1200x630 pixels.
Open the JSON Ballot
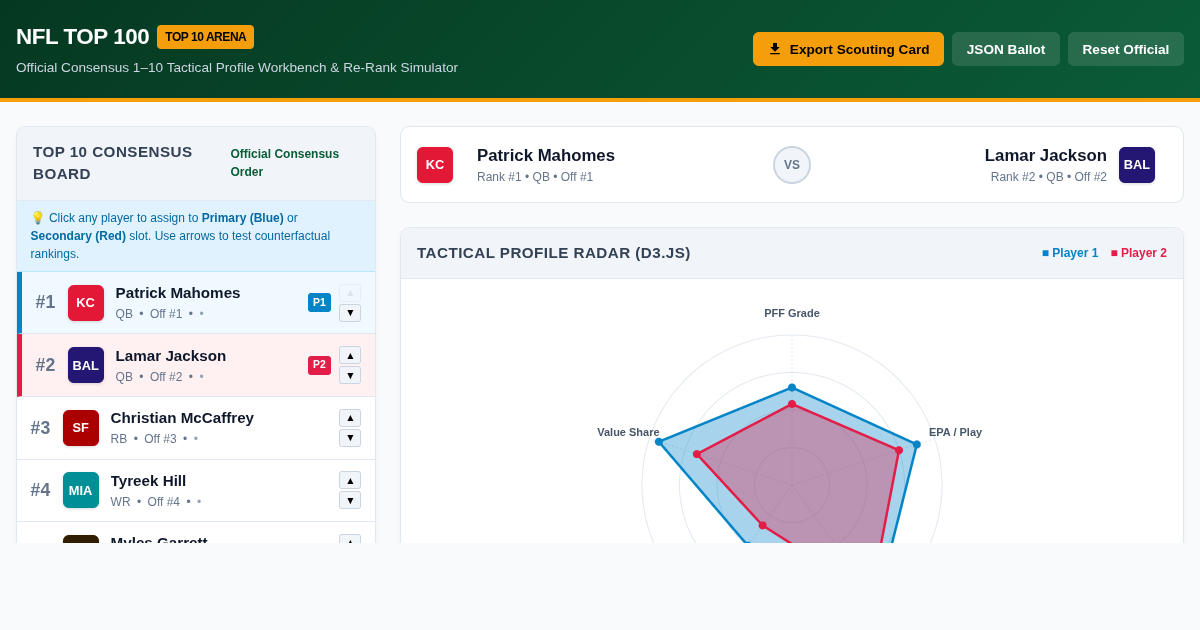[1006, 49]
